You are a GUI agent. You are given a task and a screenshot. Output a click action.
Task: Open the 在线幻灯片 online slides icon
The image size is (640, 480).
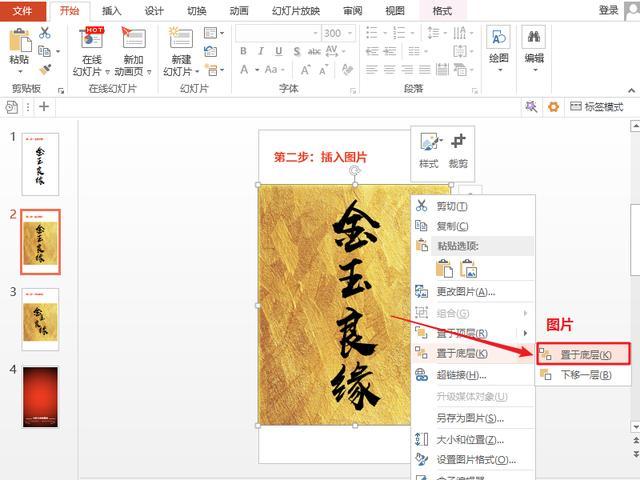click(x=92, y=39)
